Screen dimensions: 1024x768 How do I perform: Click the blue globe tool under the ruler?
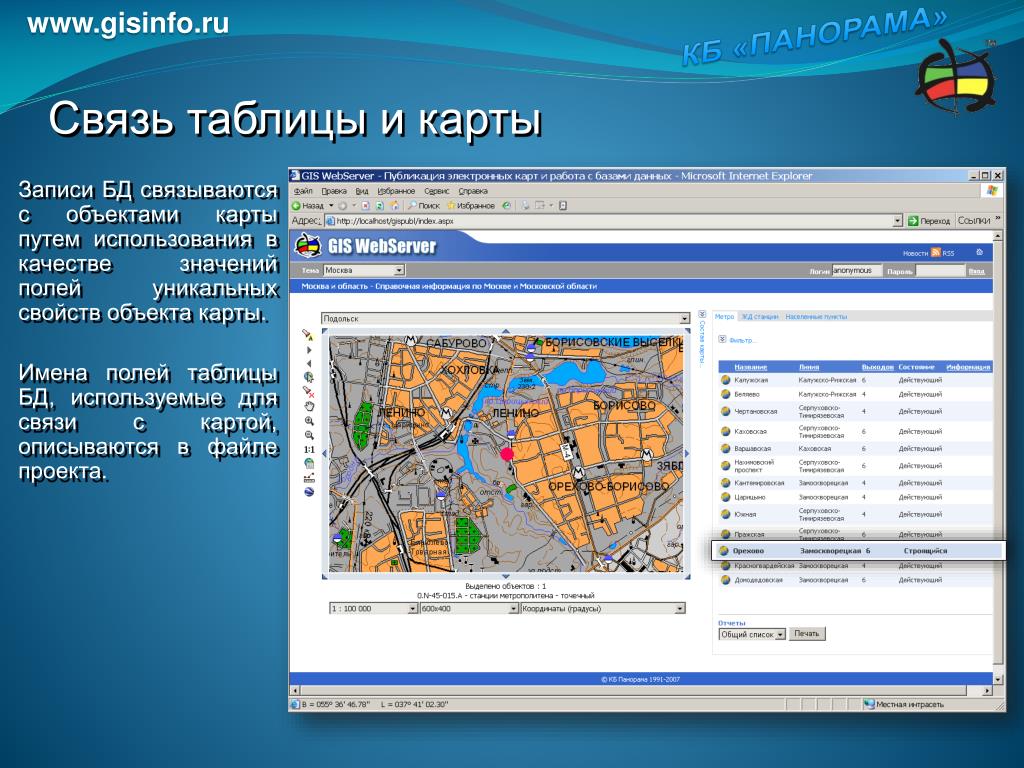pos(309,492)
